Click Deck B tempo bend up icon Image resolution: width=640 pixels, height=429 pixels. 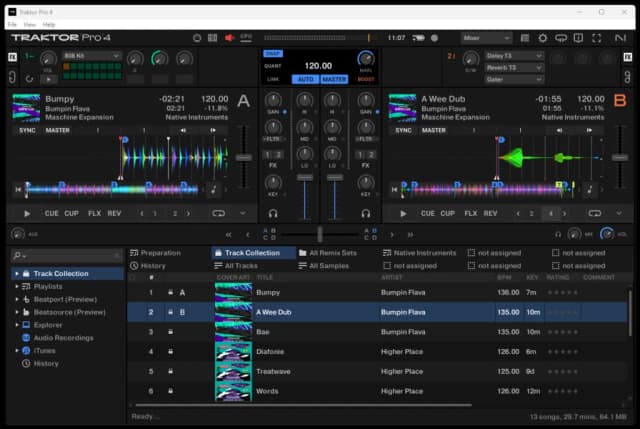coord(589,130)
